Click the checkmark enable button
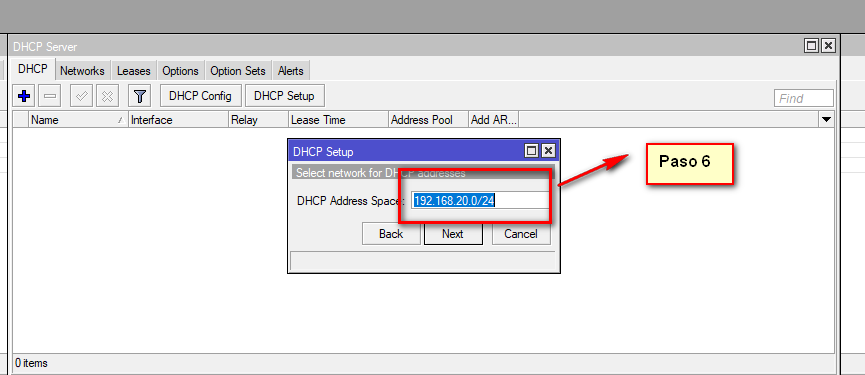Screen dimensions: 865x375 [82, 97]
